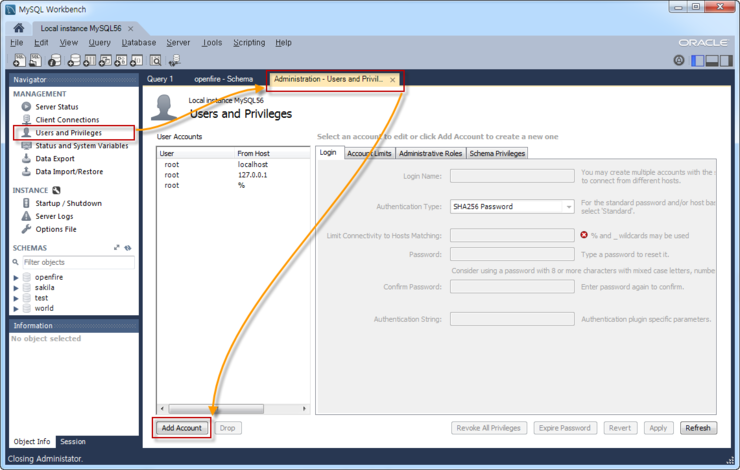Click the home screen icon

(x=19, y=28)
